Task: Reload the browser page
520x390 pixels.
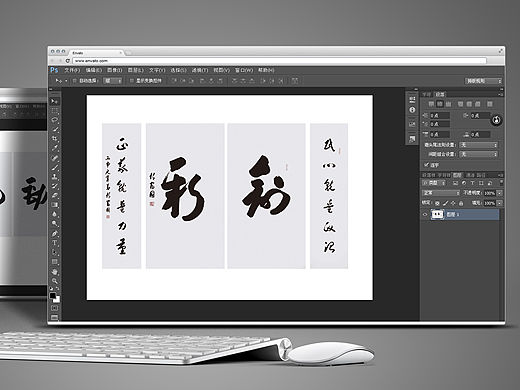Action: [x=68, y=61]
